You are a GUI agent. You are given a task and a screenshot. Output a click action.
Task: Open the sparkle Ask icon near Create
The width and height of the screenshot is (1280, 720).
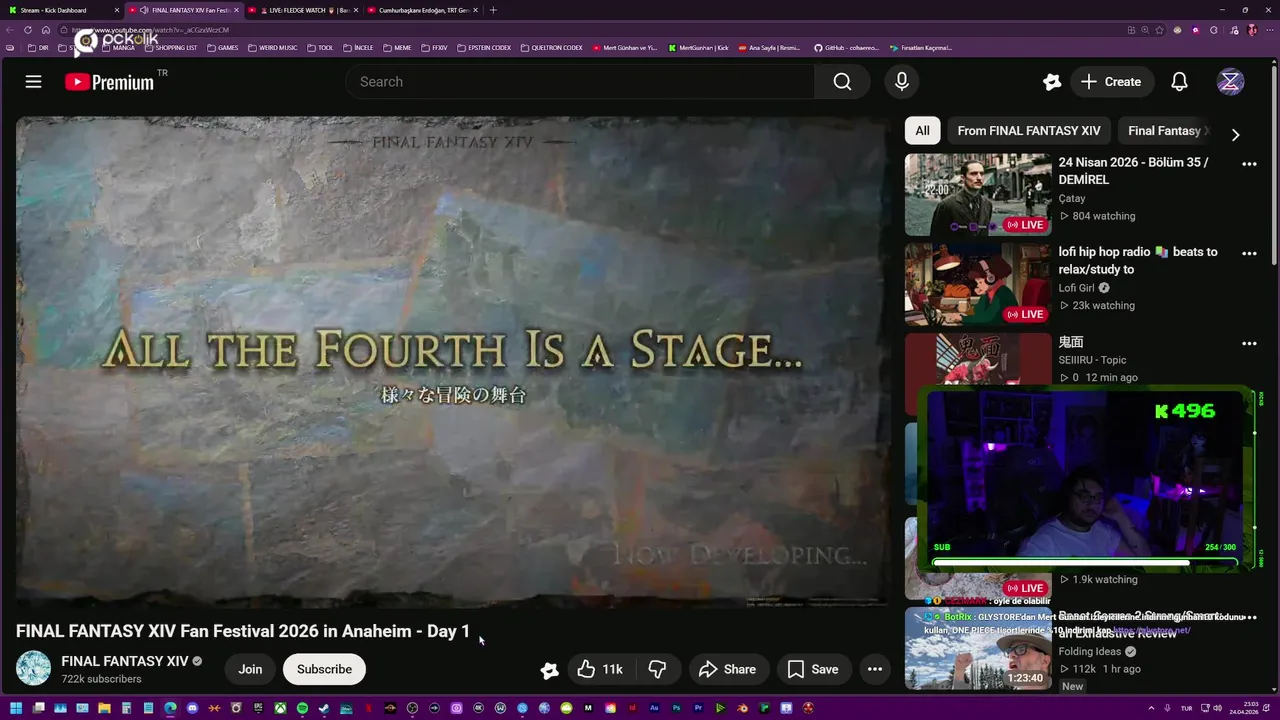(1051, 82)
